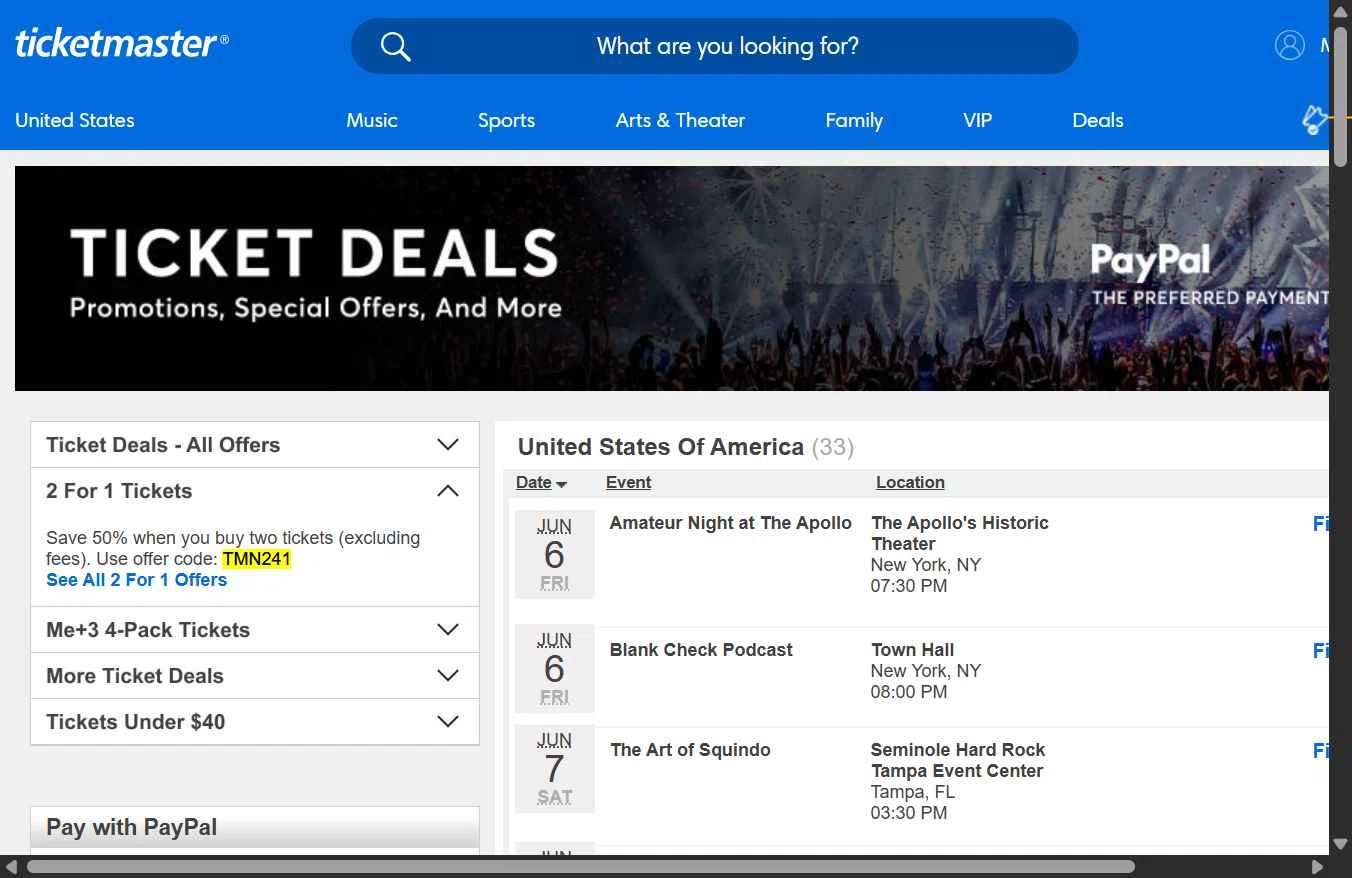Click the June 7 SAT date badge
Image resolution: width=1352 pixels, height=878 pixels.
(554, 768)
